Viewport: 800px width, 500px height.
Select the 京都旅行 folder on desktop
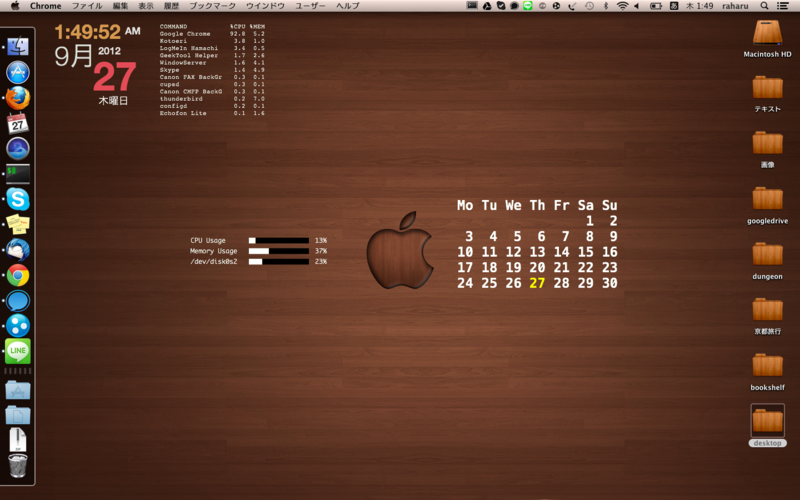click(x=767, y=310)
